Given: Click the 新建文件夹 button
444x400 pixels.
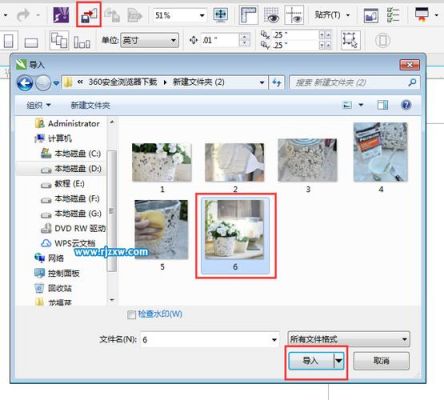Looking at the screenshot, I should coord(90,106).
